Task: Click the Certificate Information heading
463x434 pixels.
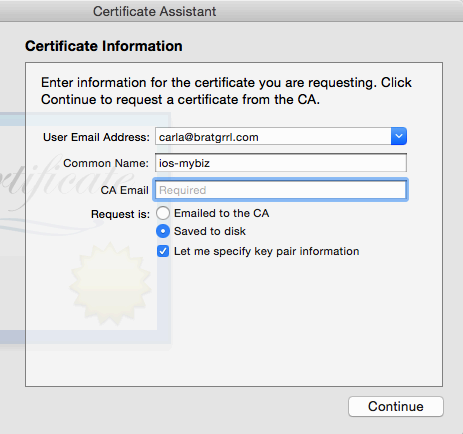Action: click(x=104, y=46)
